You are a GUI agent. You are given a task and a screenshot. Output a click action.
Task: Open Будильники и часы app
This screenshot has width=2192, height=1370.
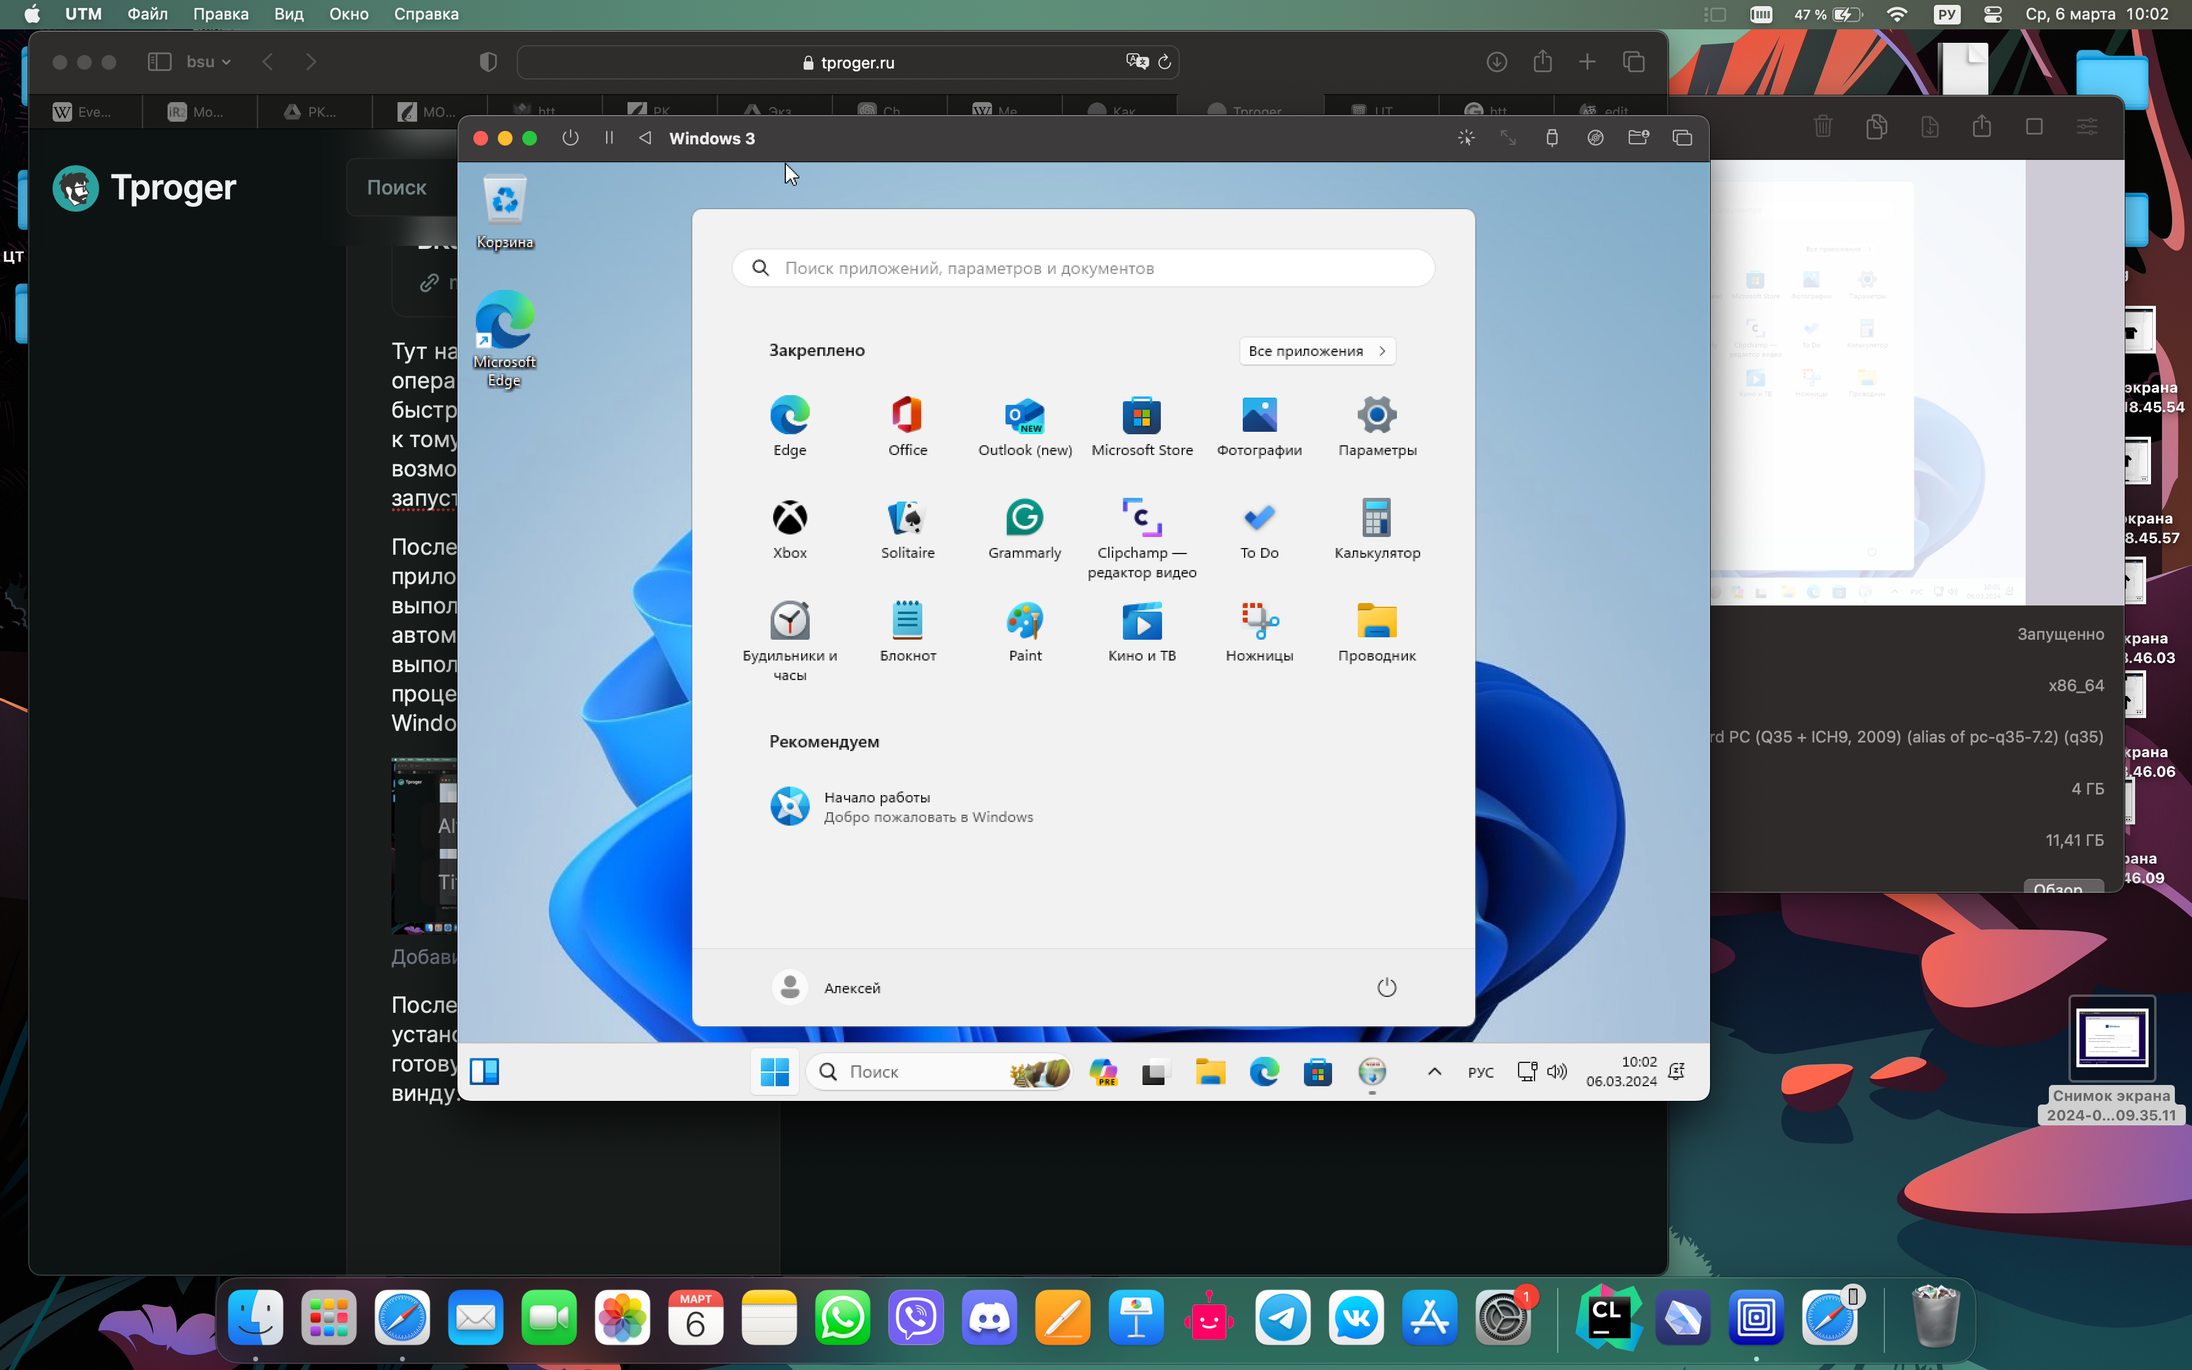pyautogui.click(x=789, y=641)
